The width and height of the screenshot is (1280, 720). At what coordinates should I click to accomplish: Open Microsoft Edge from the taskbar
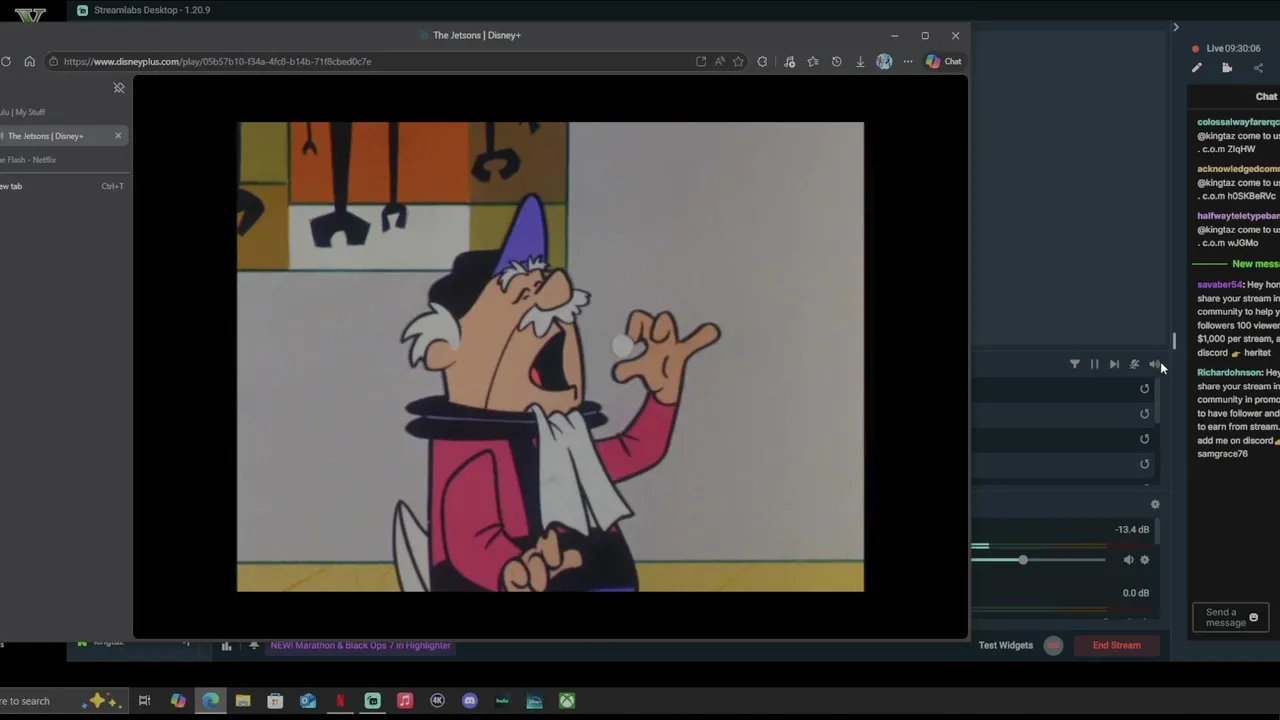[210, 701]
